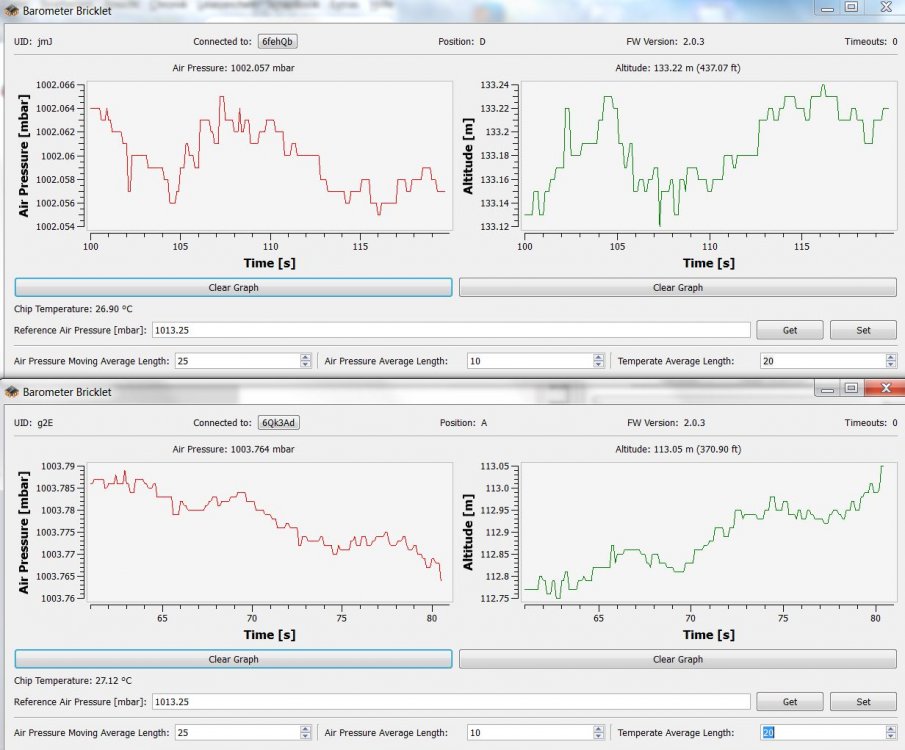Click the bottom window's Barometer Bricklet title icon
905x750 pixels.
pos(11,392)
